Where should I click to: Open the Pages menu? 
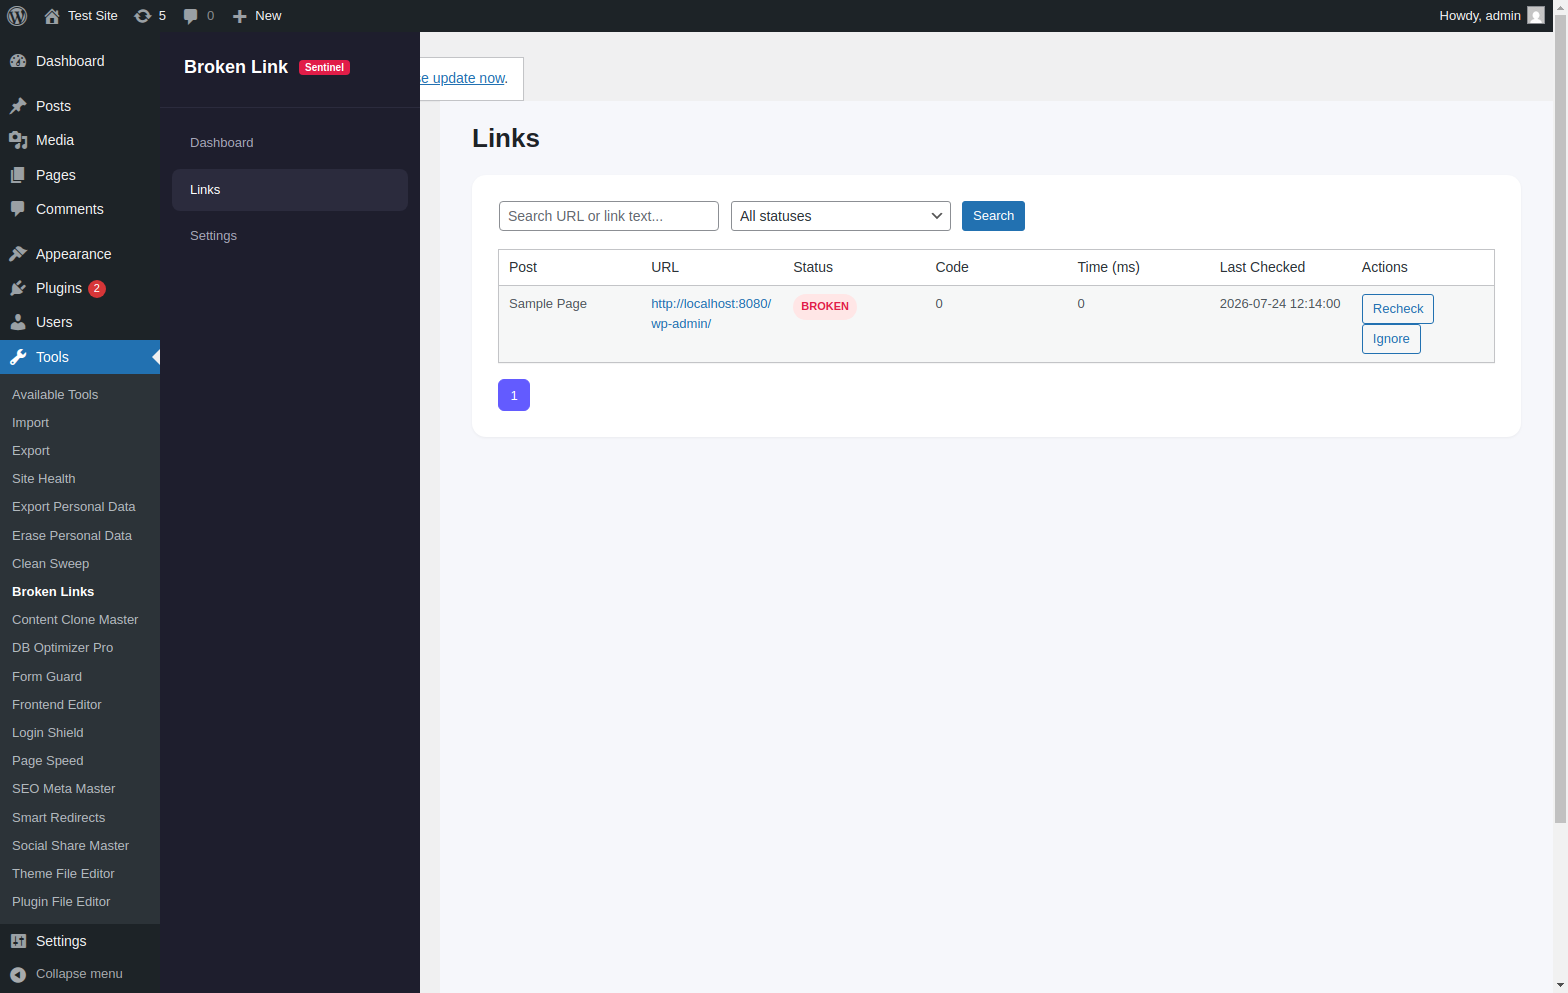80,175
